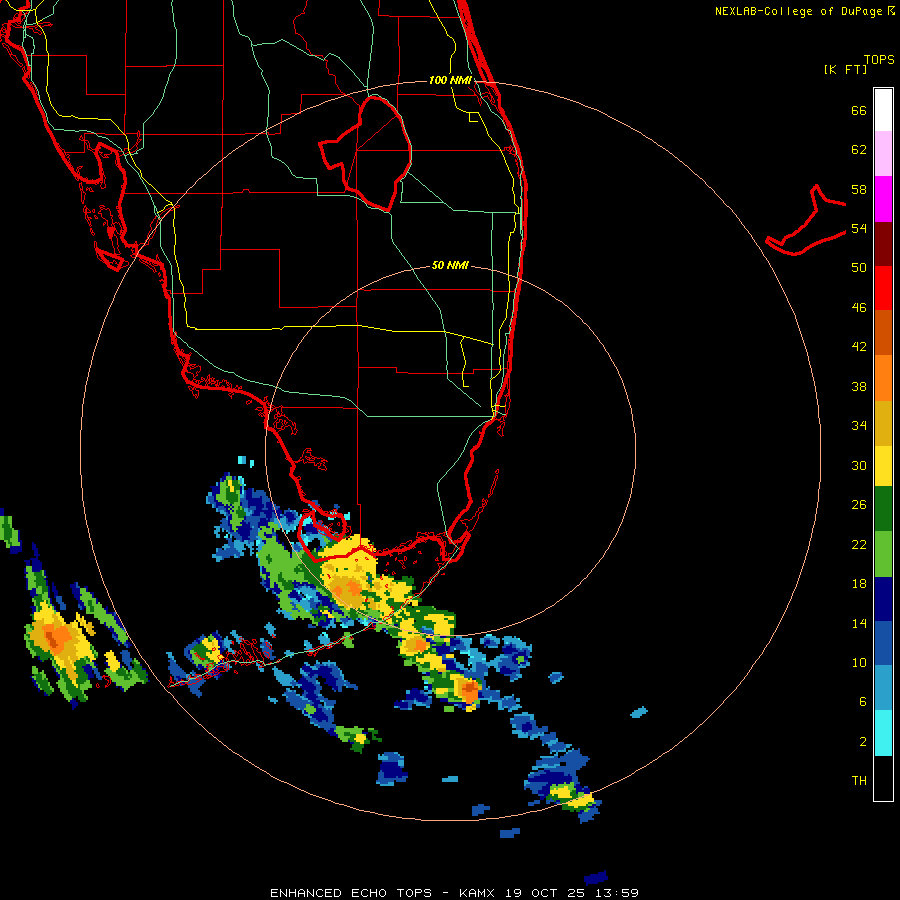
Task: Click the 42 value on the legend
Action: (859, 347)
